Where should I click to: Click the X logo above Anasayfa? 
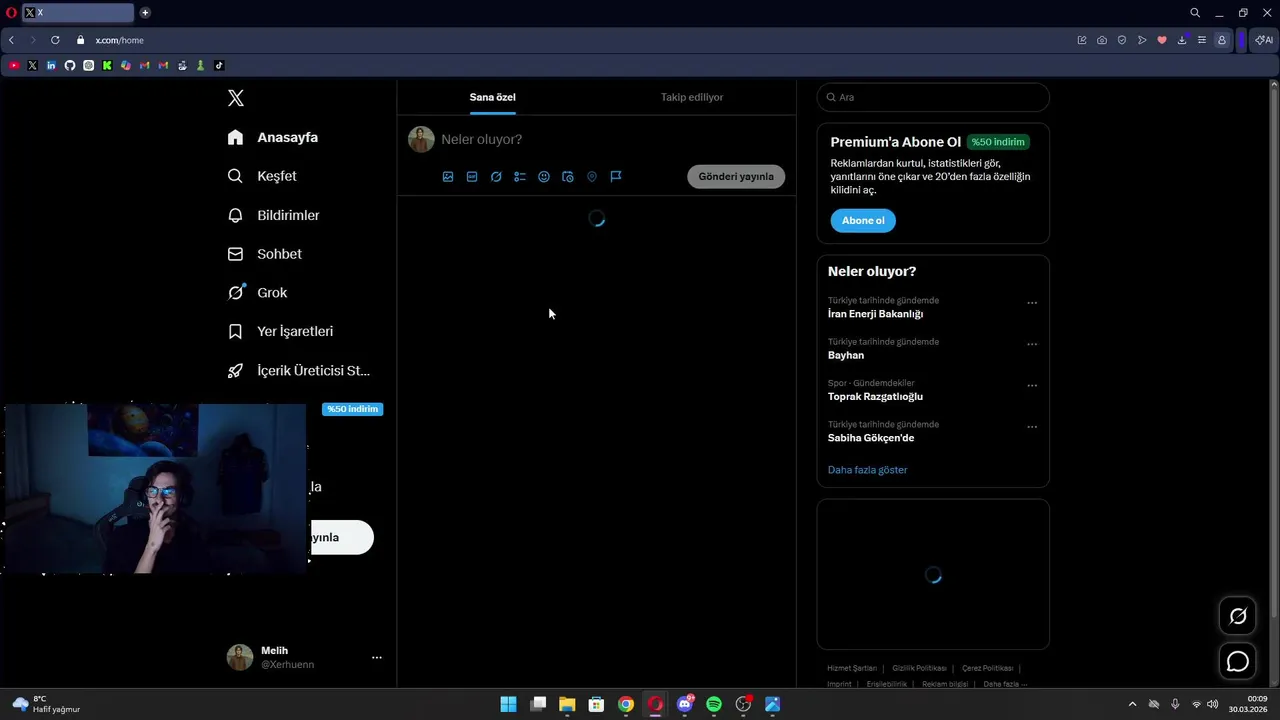pyautogui.click(x=236, y=98)
